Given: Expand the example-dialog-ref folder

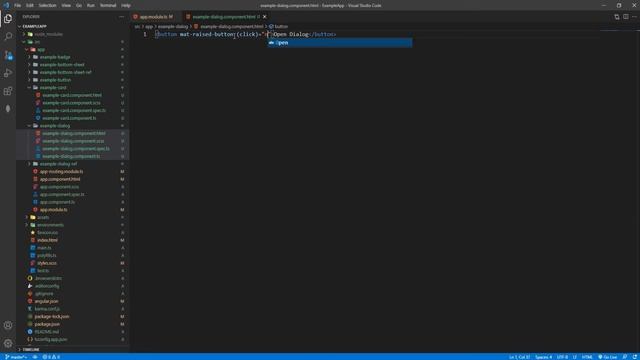Looking at the screenshot, I should (58, 164).
